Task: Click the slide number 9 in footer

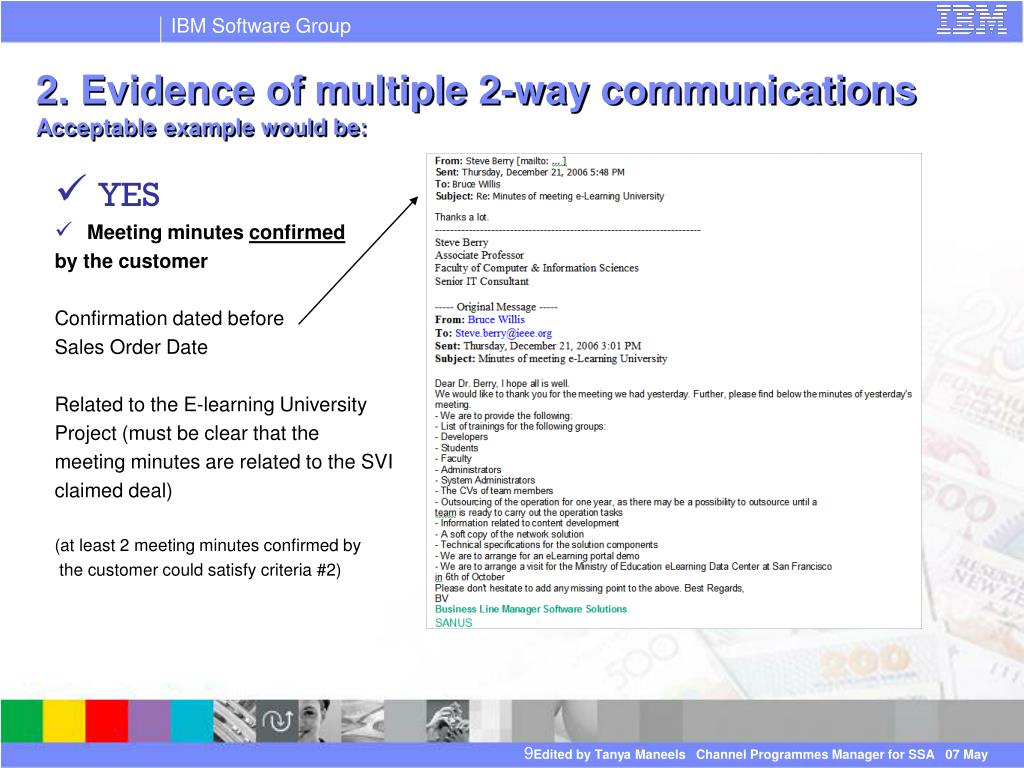Action: (x=527, y=753)
